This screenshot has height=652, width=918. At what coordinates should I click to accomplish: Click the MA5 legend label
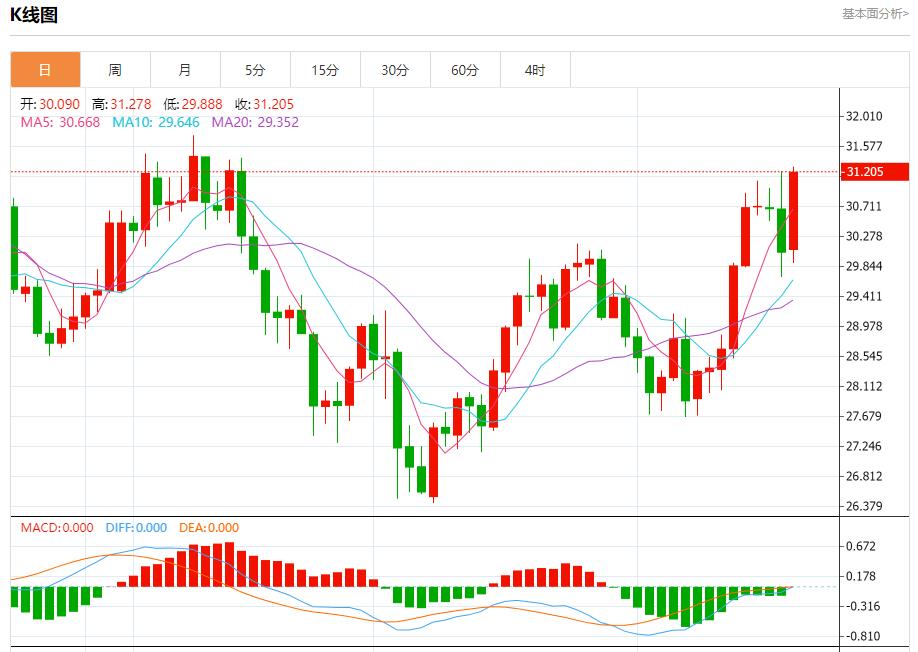pyautogui.click(x=61, y=122)
